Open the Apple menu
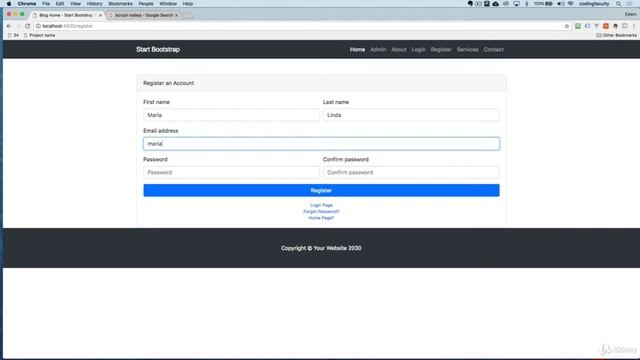Image resolution: width=640 pixels, height=360 pixels. [x=9, y=4]
